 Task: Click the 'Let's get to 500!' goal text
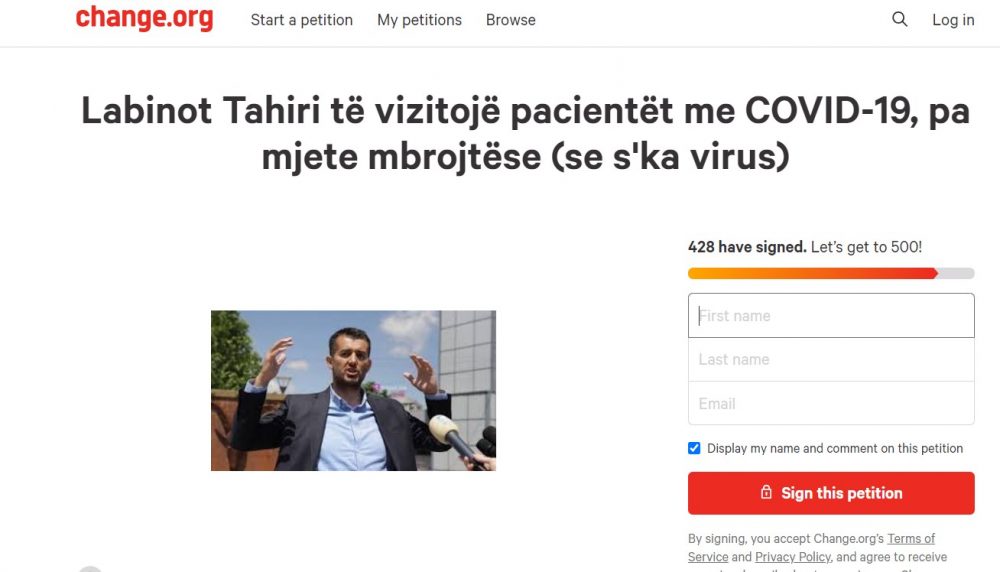click(x=866, y=247)
